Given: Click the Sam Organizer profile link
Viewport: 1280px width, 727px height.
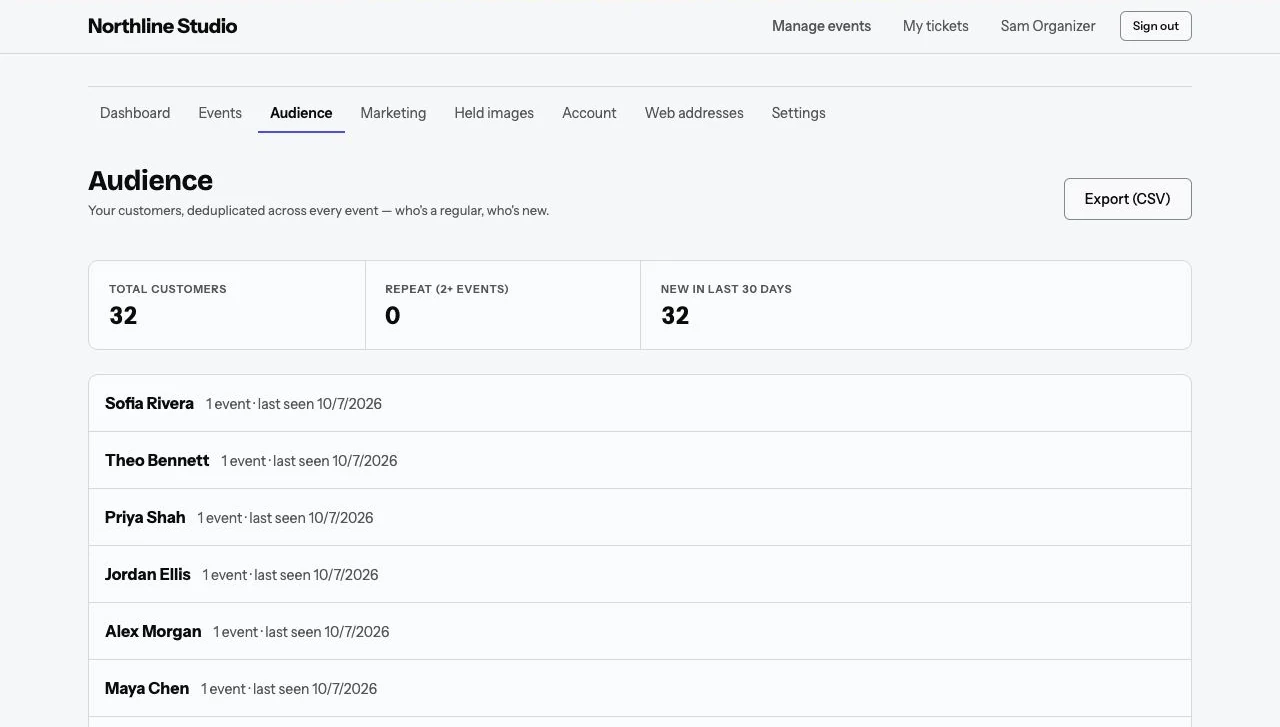Looking at the screenshot, I should tap(1048, 26).
